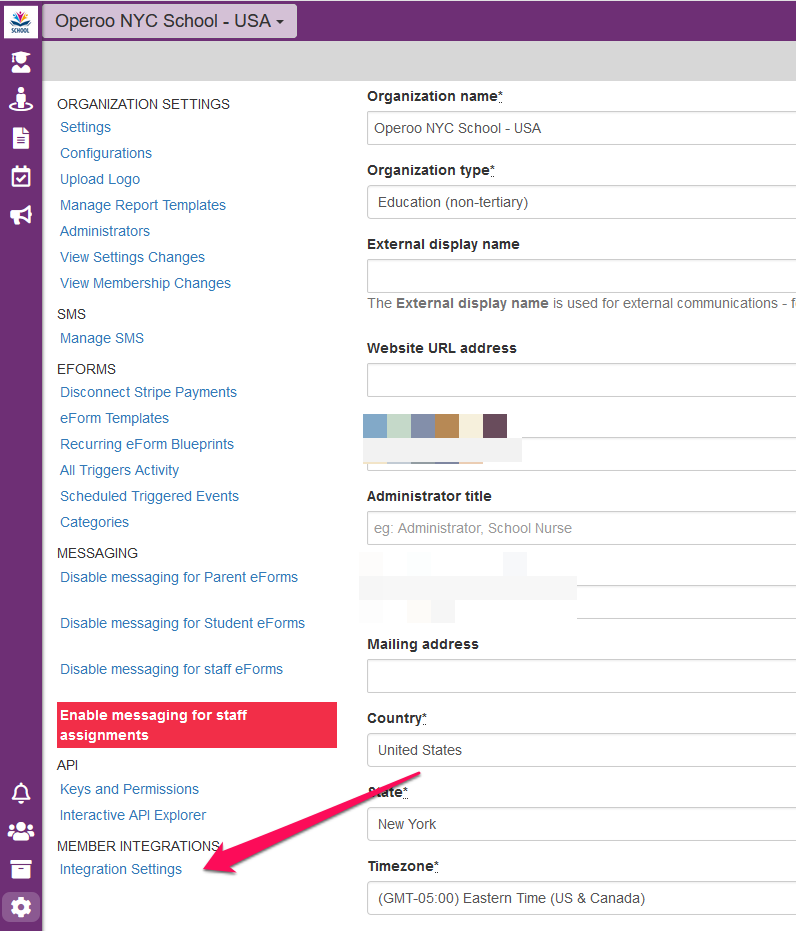This screenshot has width=796, height=931.
Task: Open Interactive API Explorer
Action: 132,815
